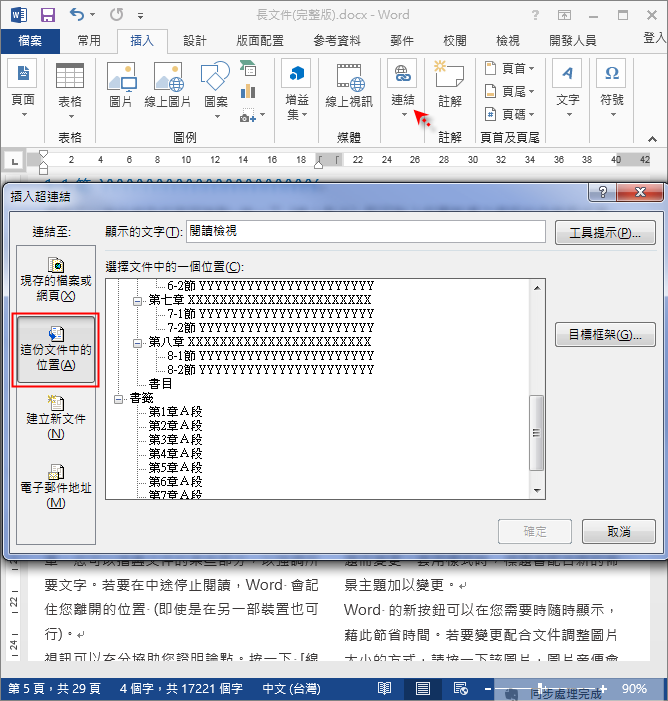Screen dimensions: 668x701
Task: Click the 連結 links button
Action: 402,88
